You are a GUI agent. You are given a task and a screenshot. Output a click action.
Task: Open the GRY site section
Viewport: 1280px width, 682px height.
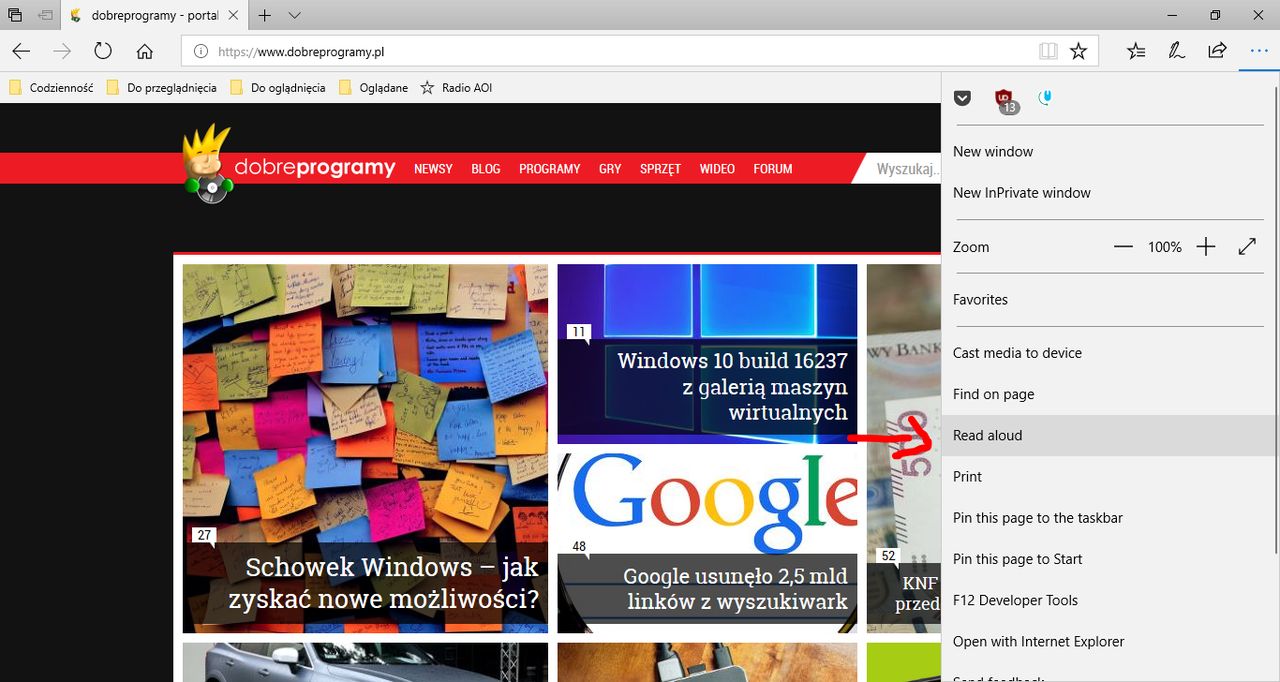pos(610,169)
